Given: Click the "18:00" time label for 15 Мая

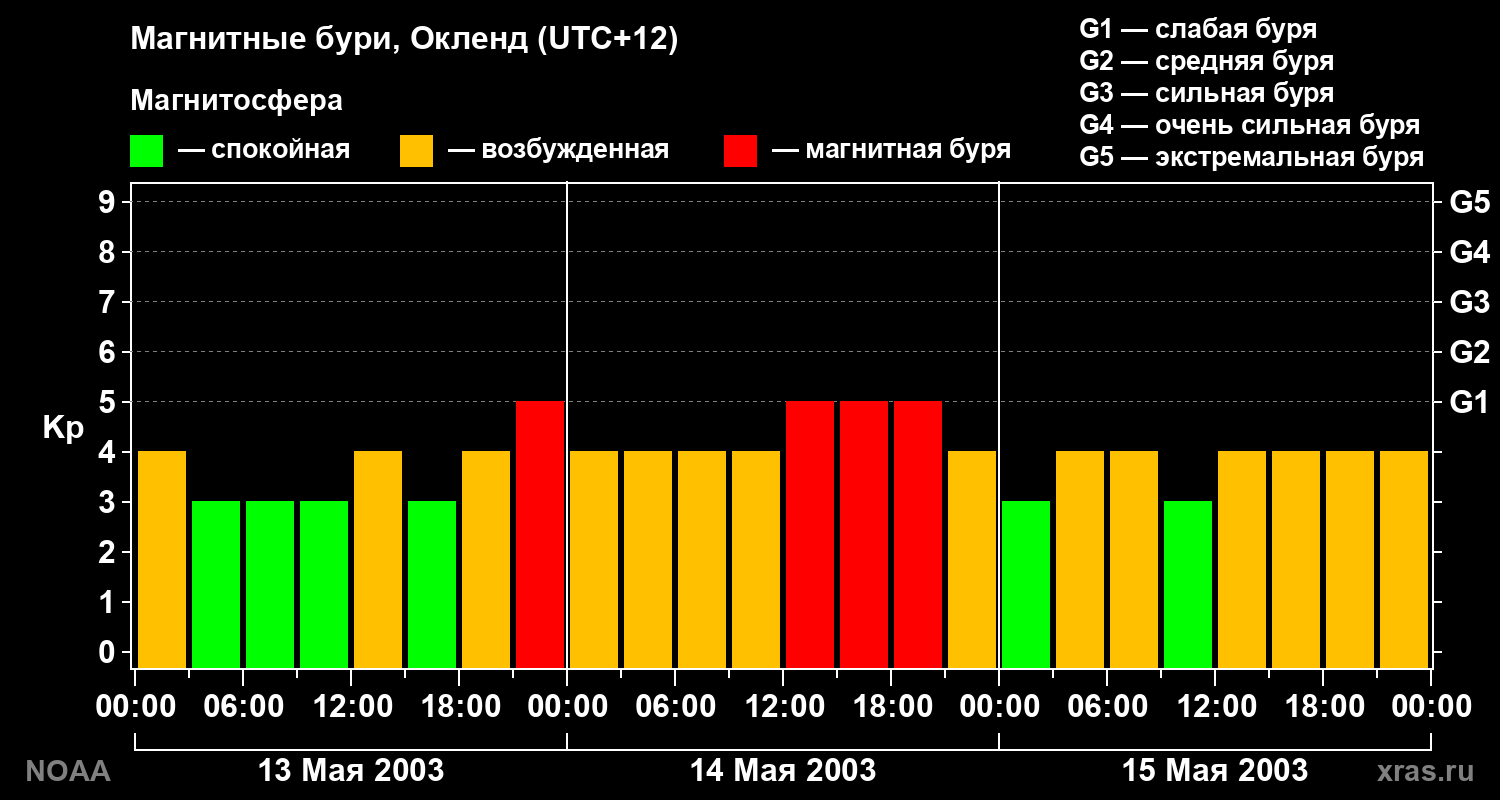Looking at the screenshot, I should pos(1323,707).
